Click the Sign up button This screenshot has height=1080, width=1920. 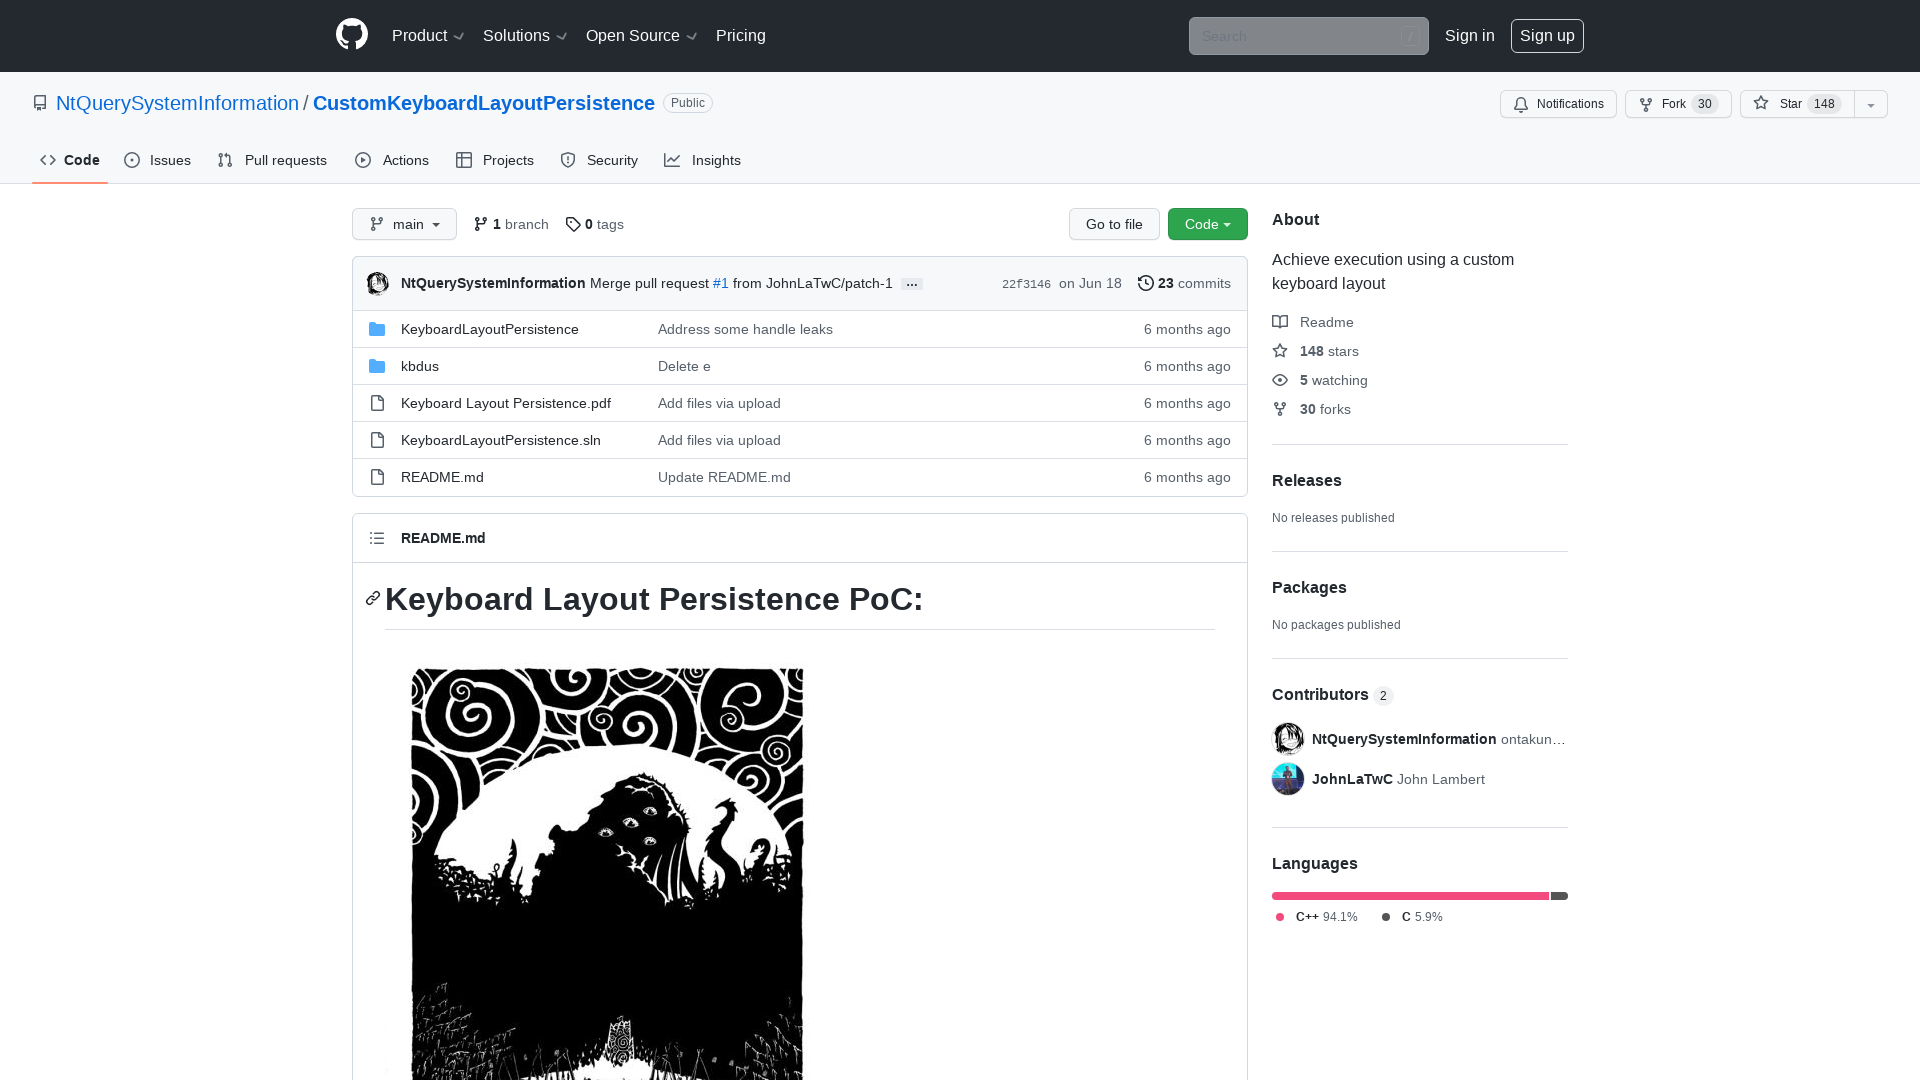pyautogui.click(x=1547, y=36)
